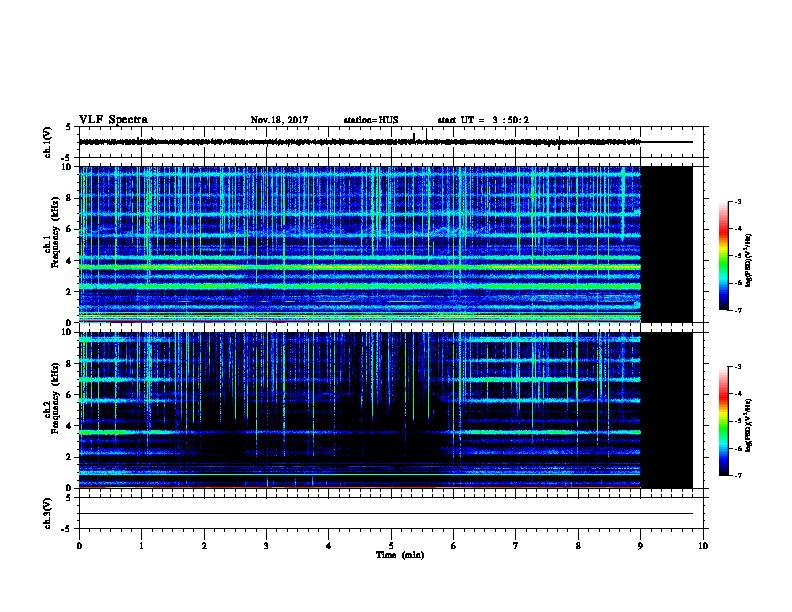Pick time axis tick label 4

coord(329,546)
